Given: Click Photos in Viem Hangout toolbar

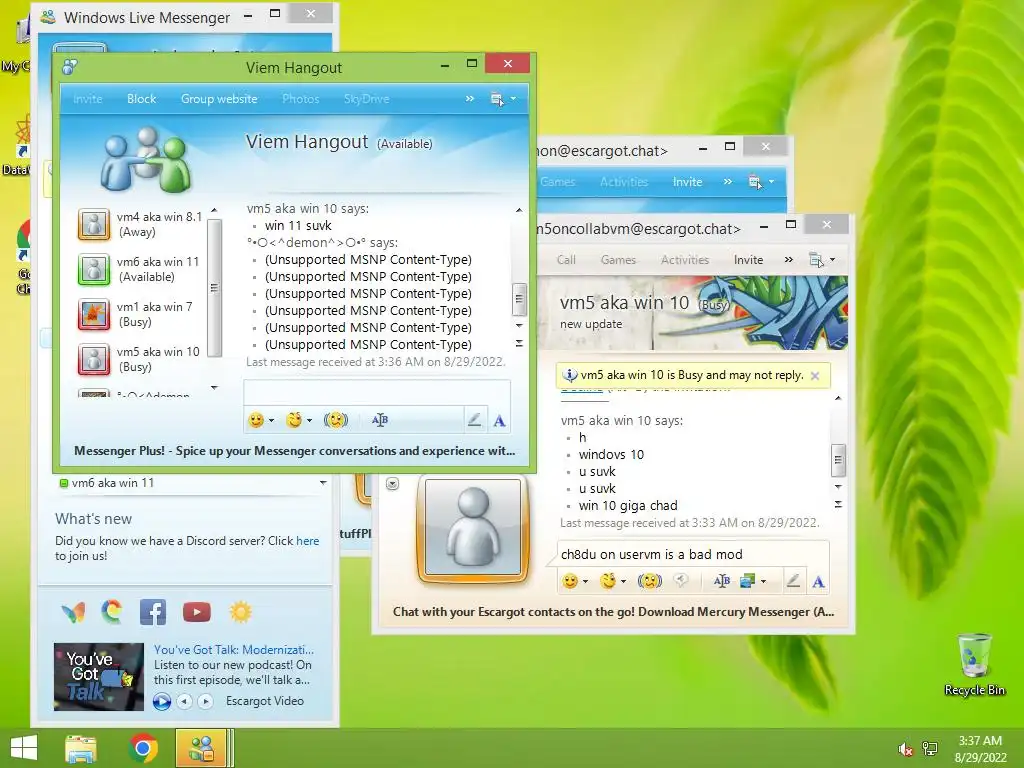Looking at the screenshot, I should point(300,99).
